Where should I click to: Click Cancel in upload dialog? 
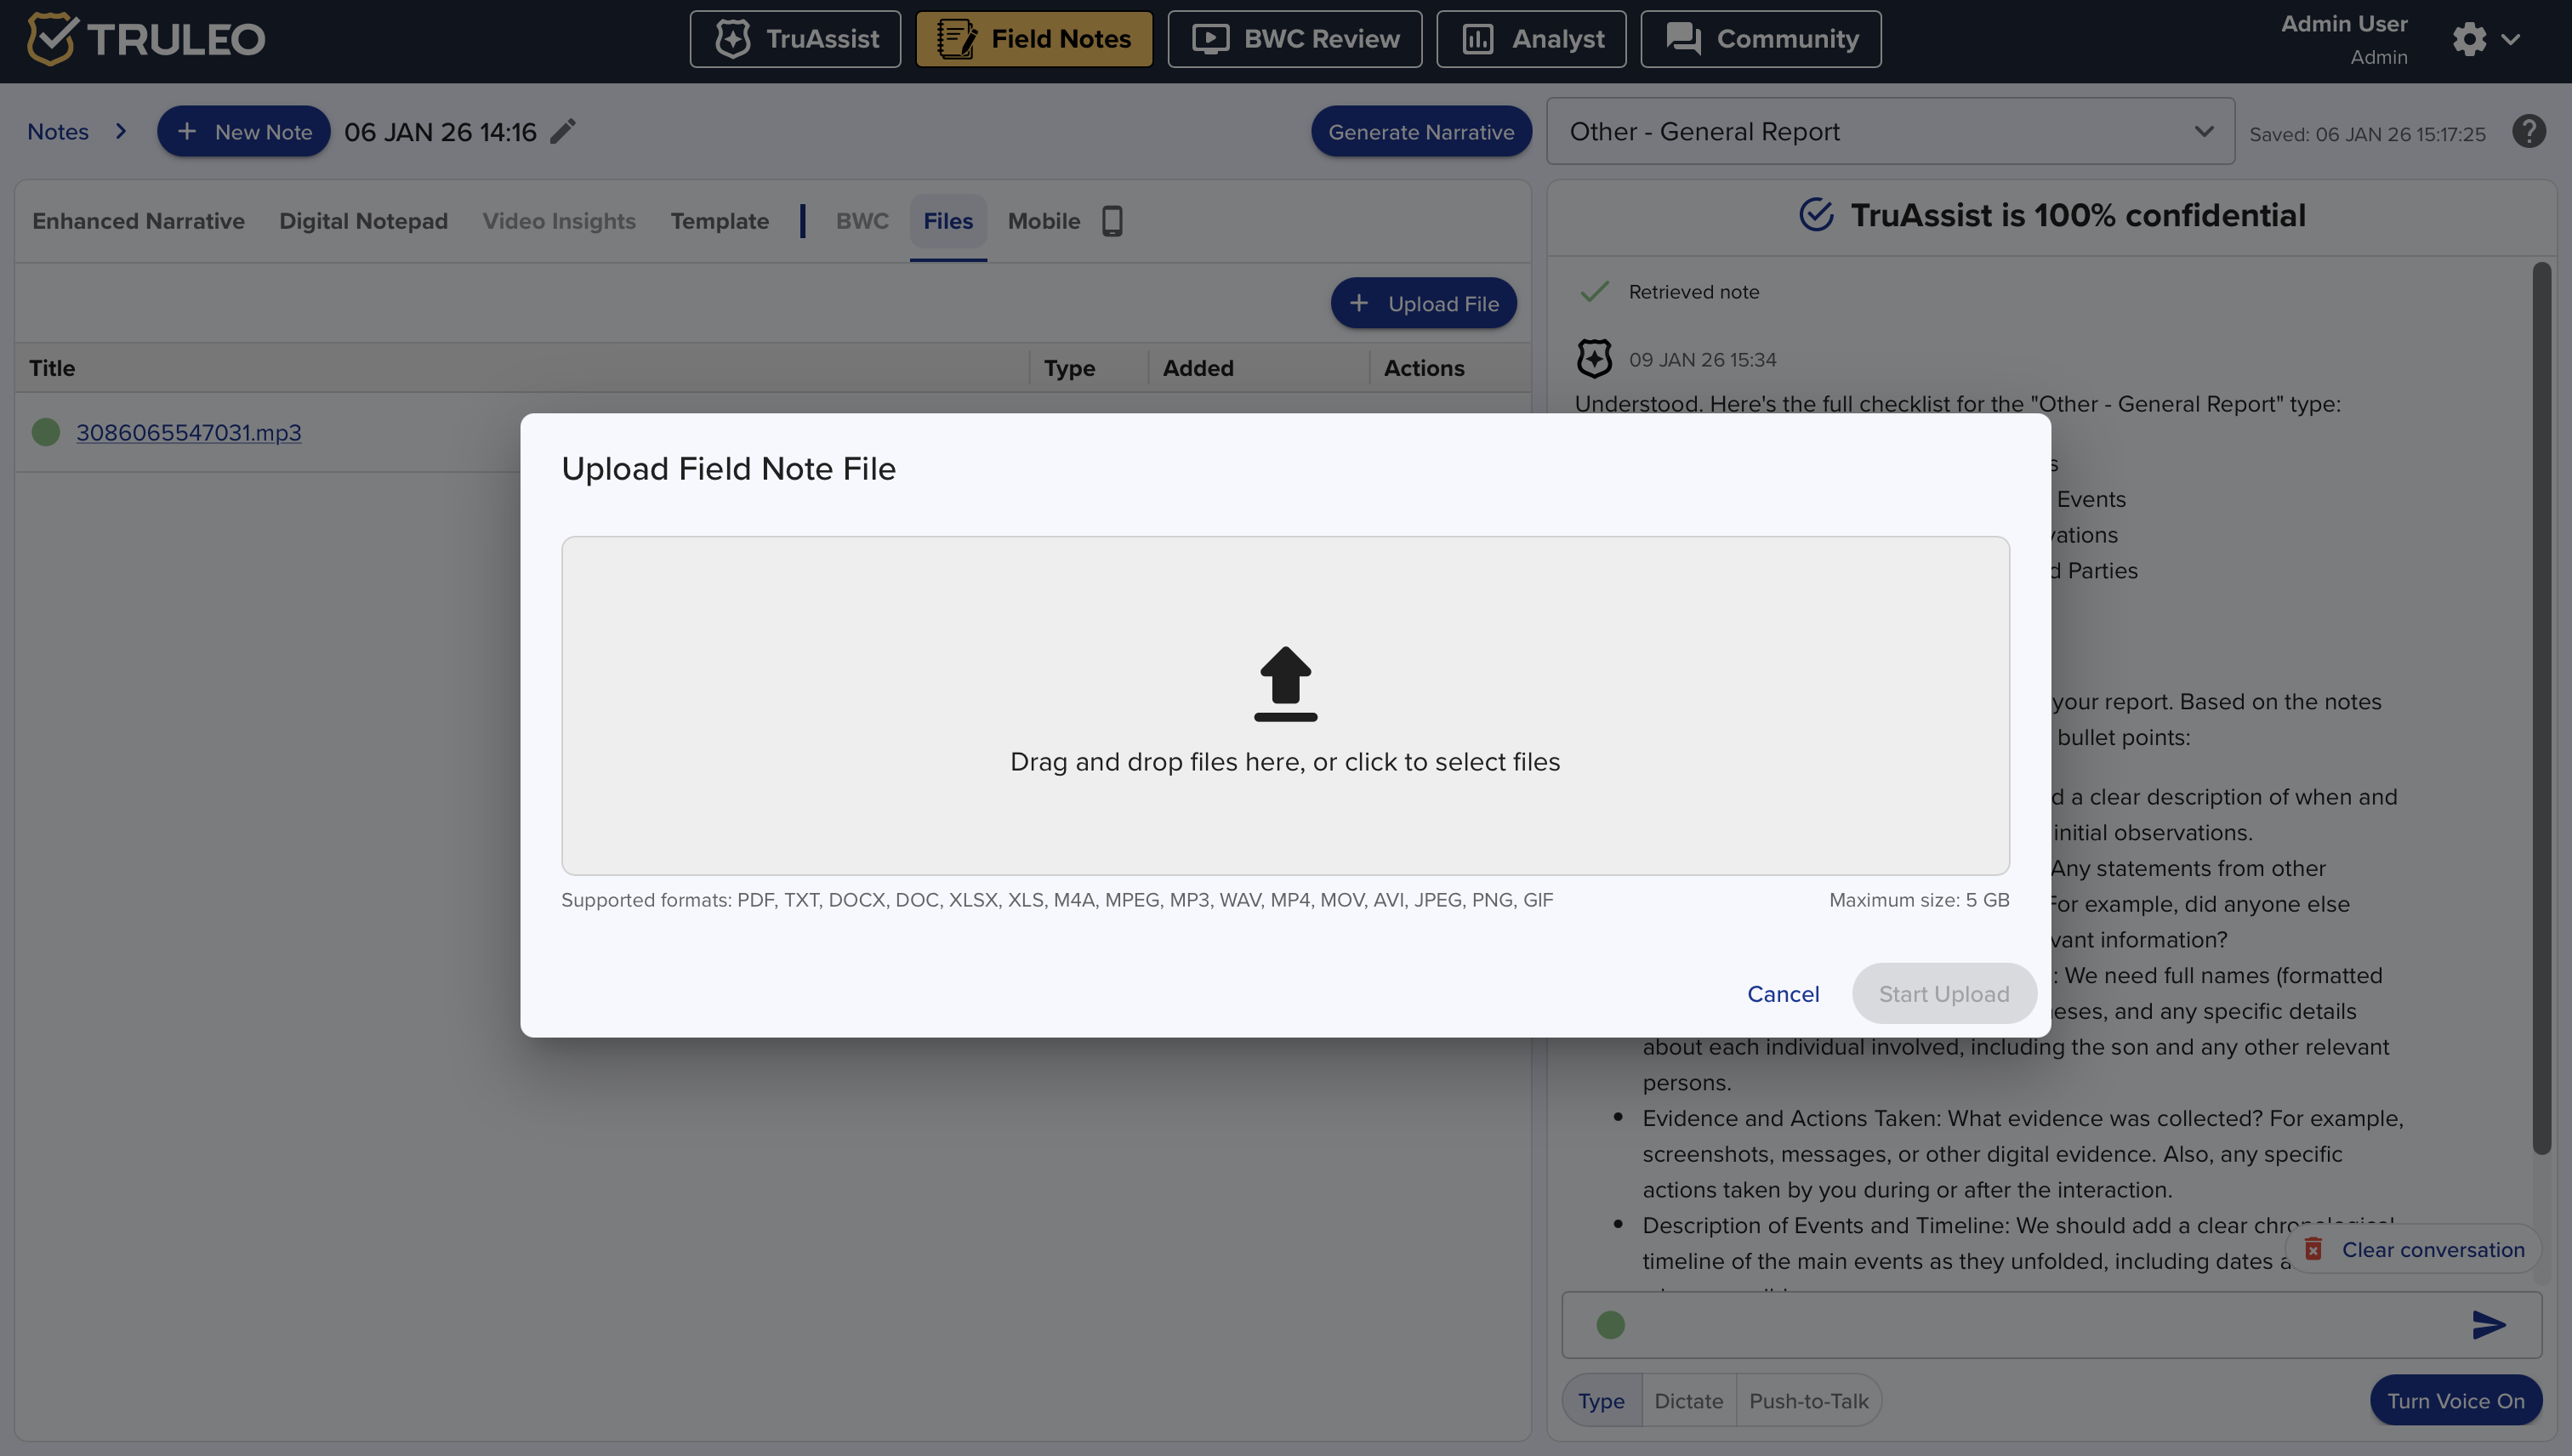pos(1782,994)
